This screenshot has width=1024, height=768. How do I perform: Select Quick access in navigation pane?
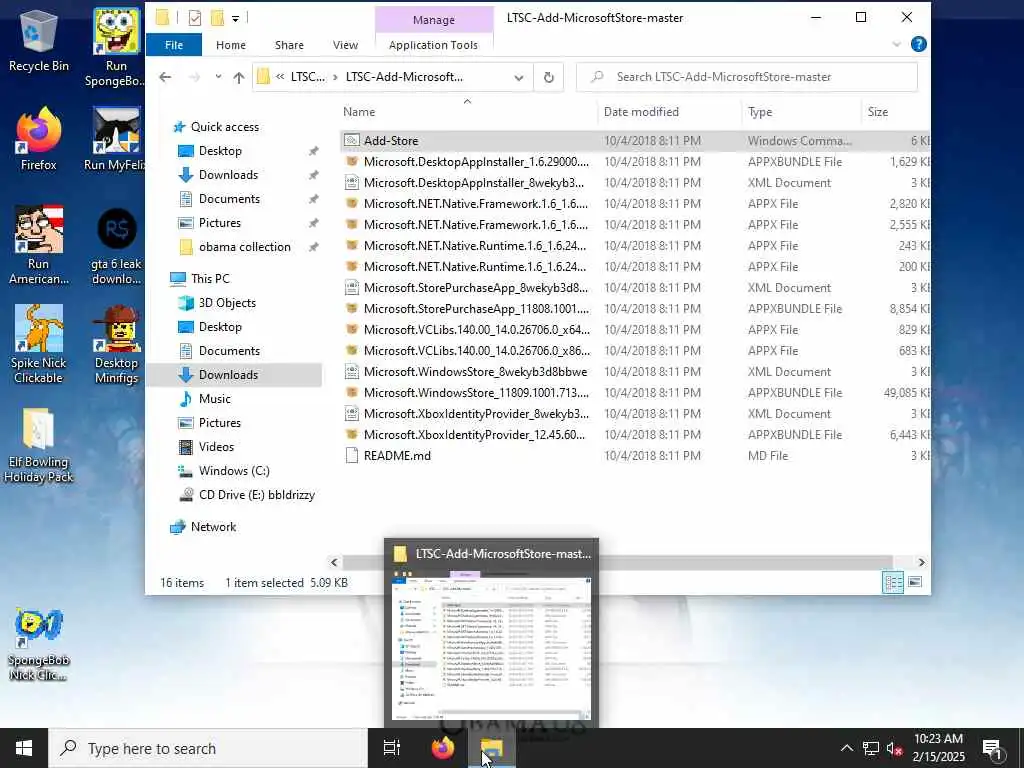tap(225, 127)
